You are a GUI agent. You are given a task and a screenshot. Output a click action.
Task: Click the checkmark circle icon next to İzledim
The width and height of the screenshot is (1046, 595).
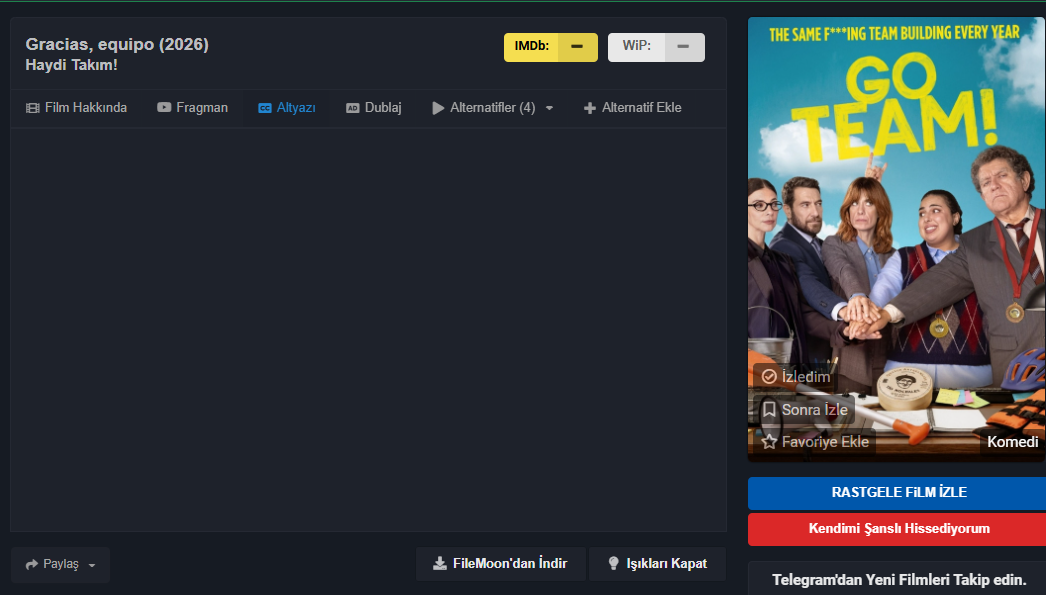click(x=769, y=377)
